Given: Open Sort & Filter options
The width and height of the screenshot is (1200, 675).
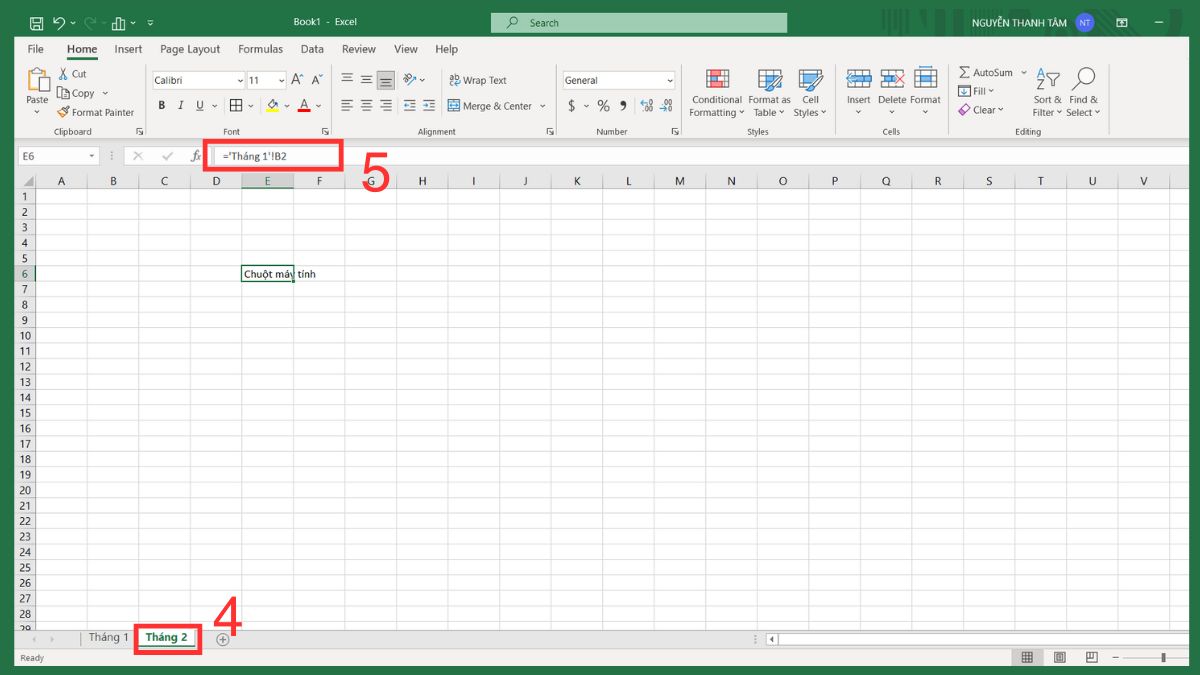Looking at the screenshot, I should [1048, 94].
